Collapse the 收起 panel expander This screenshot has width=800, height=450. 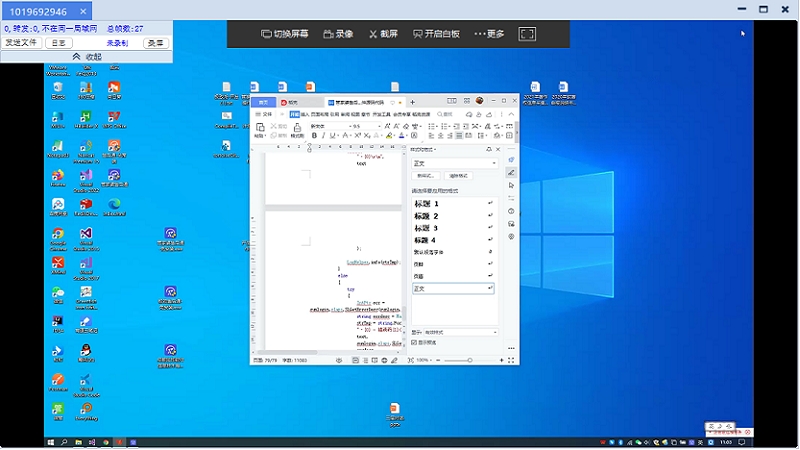pyautogui.click(x=85, y=57)
